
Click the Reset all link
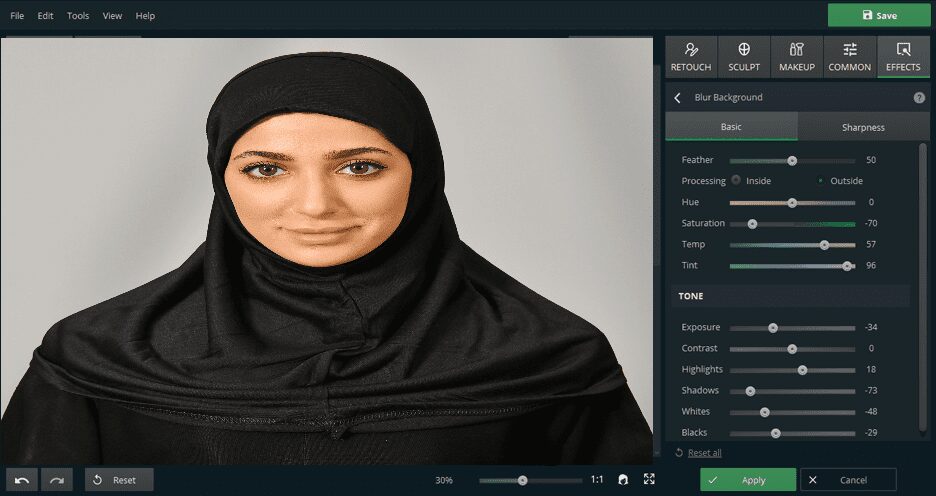pyautogui.click(x=704, y=452)
